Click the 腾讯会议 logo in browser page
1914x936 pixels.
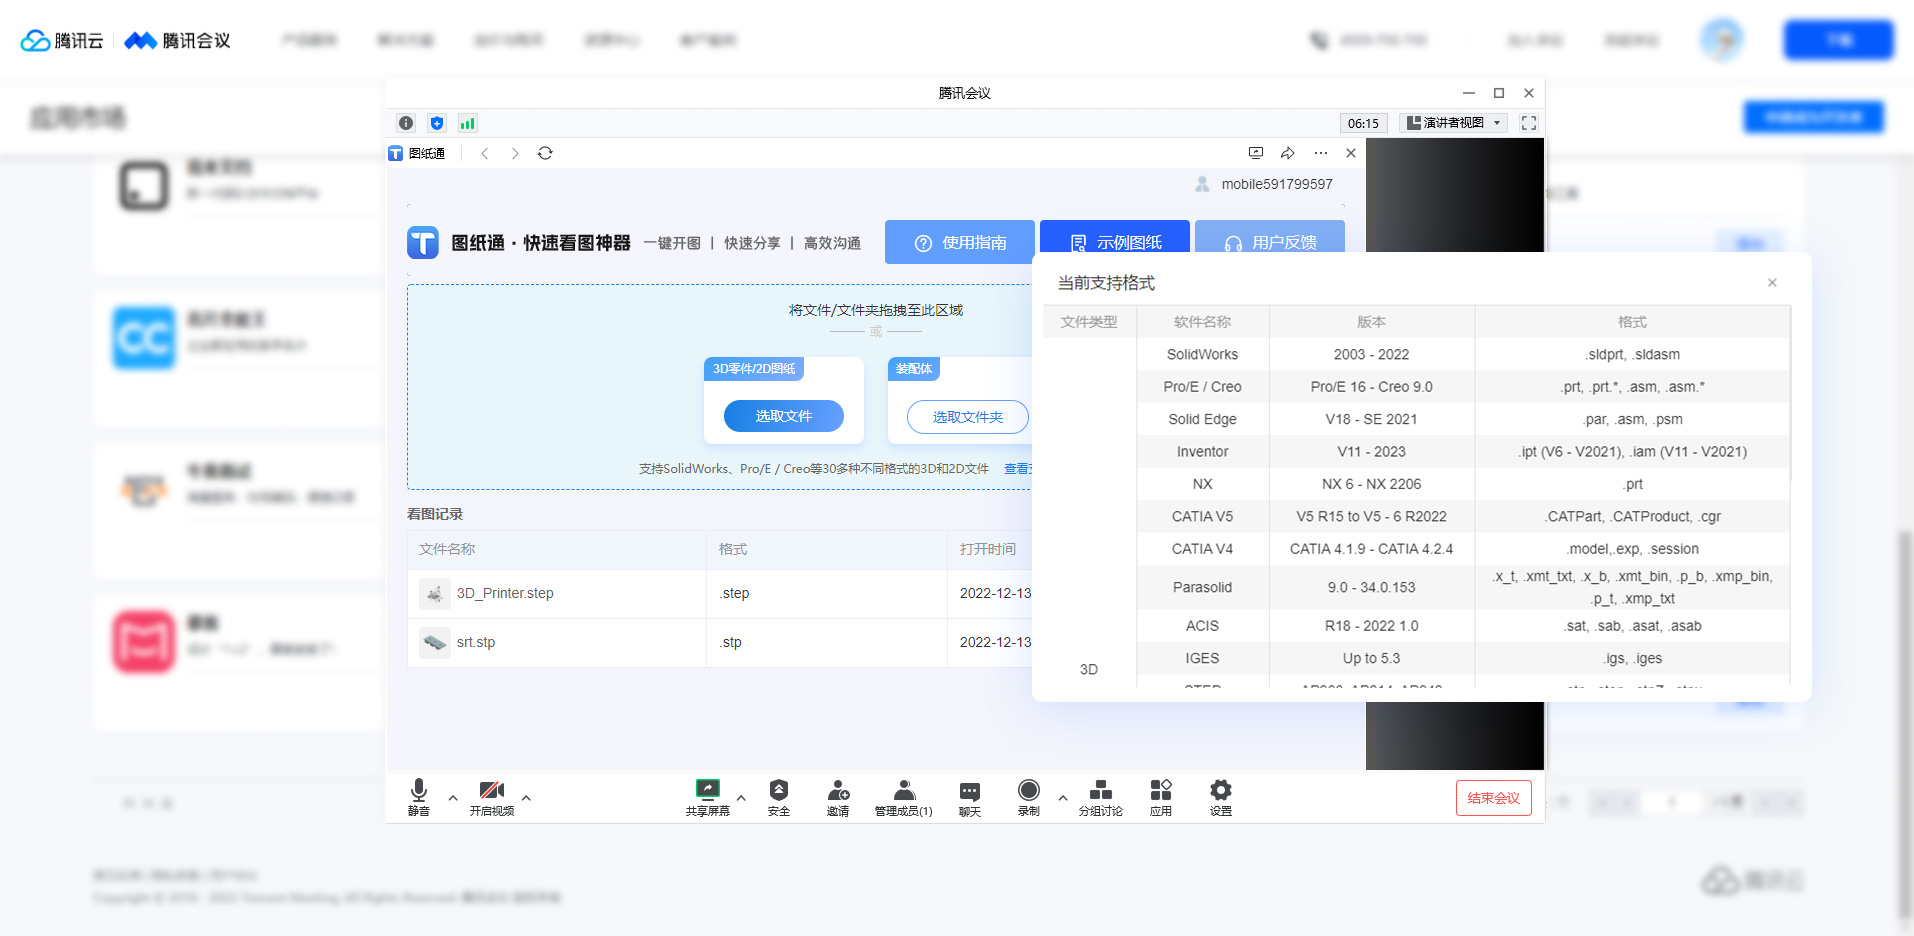coord(177,40)
